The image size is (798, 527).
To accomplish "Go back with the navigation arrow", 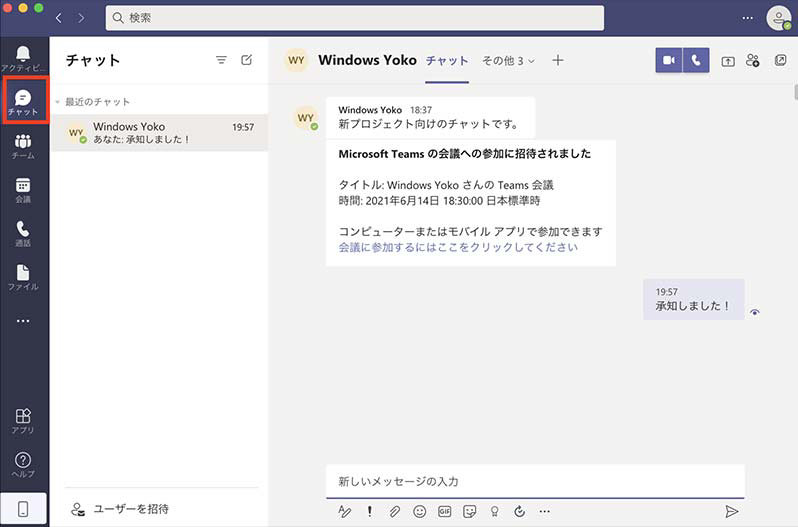I will click(59, 18).
